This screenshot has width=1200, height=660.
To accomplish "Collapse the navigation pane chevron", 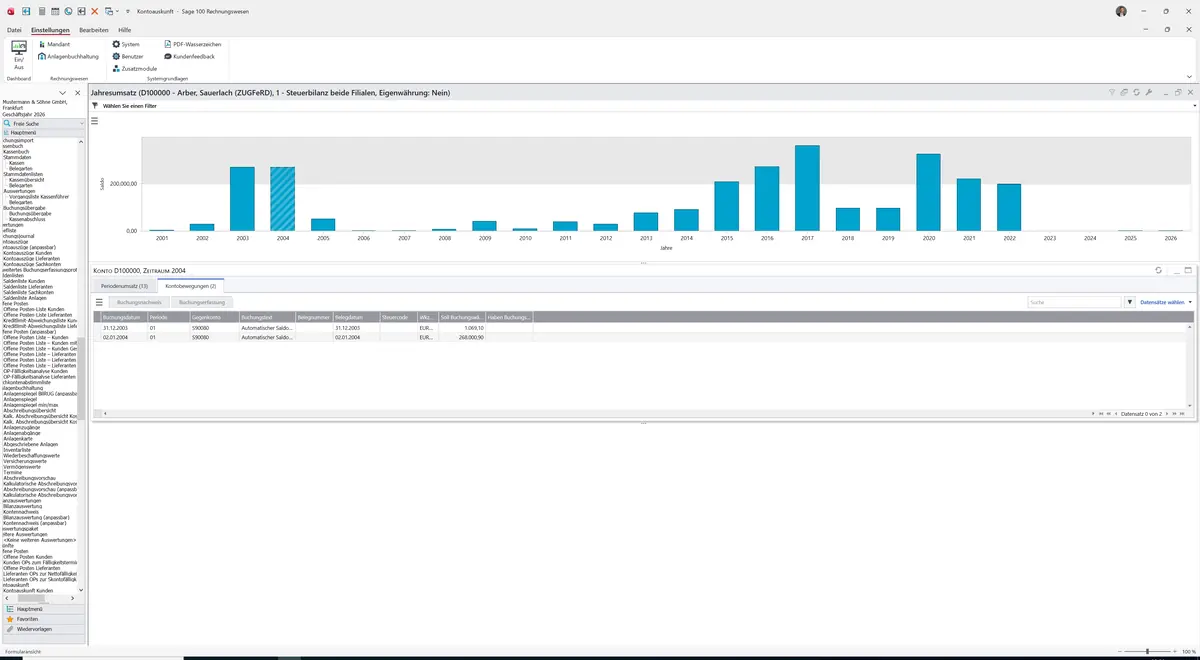I will pos(64,93).
